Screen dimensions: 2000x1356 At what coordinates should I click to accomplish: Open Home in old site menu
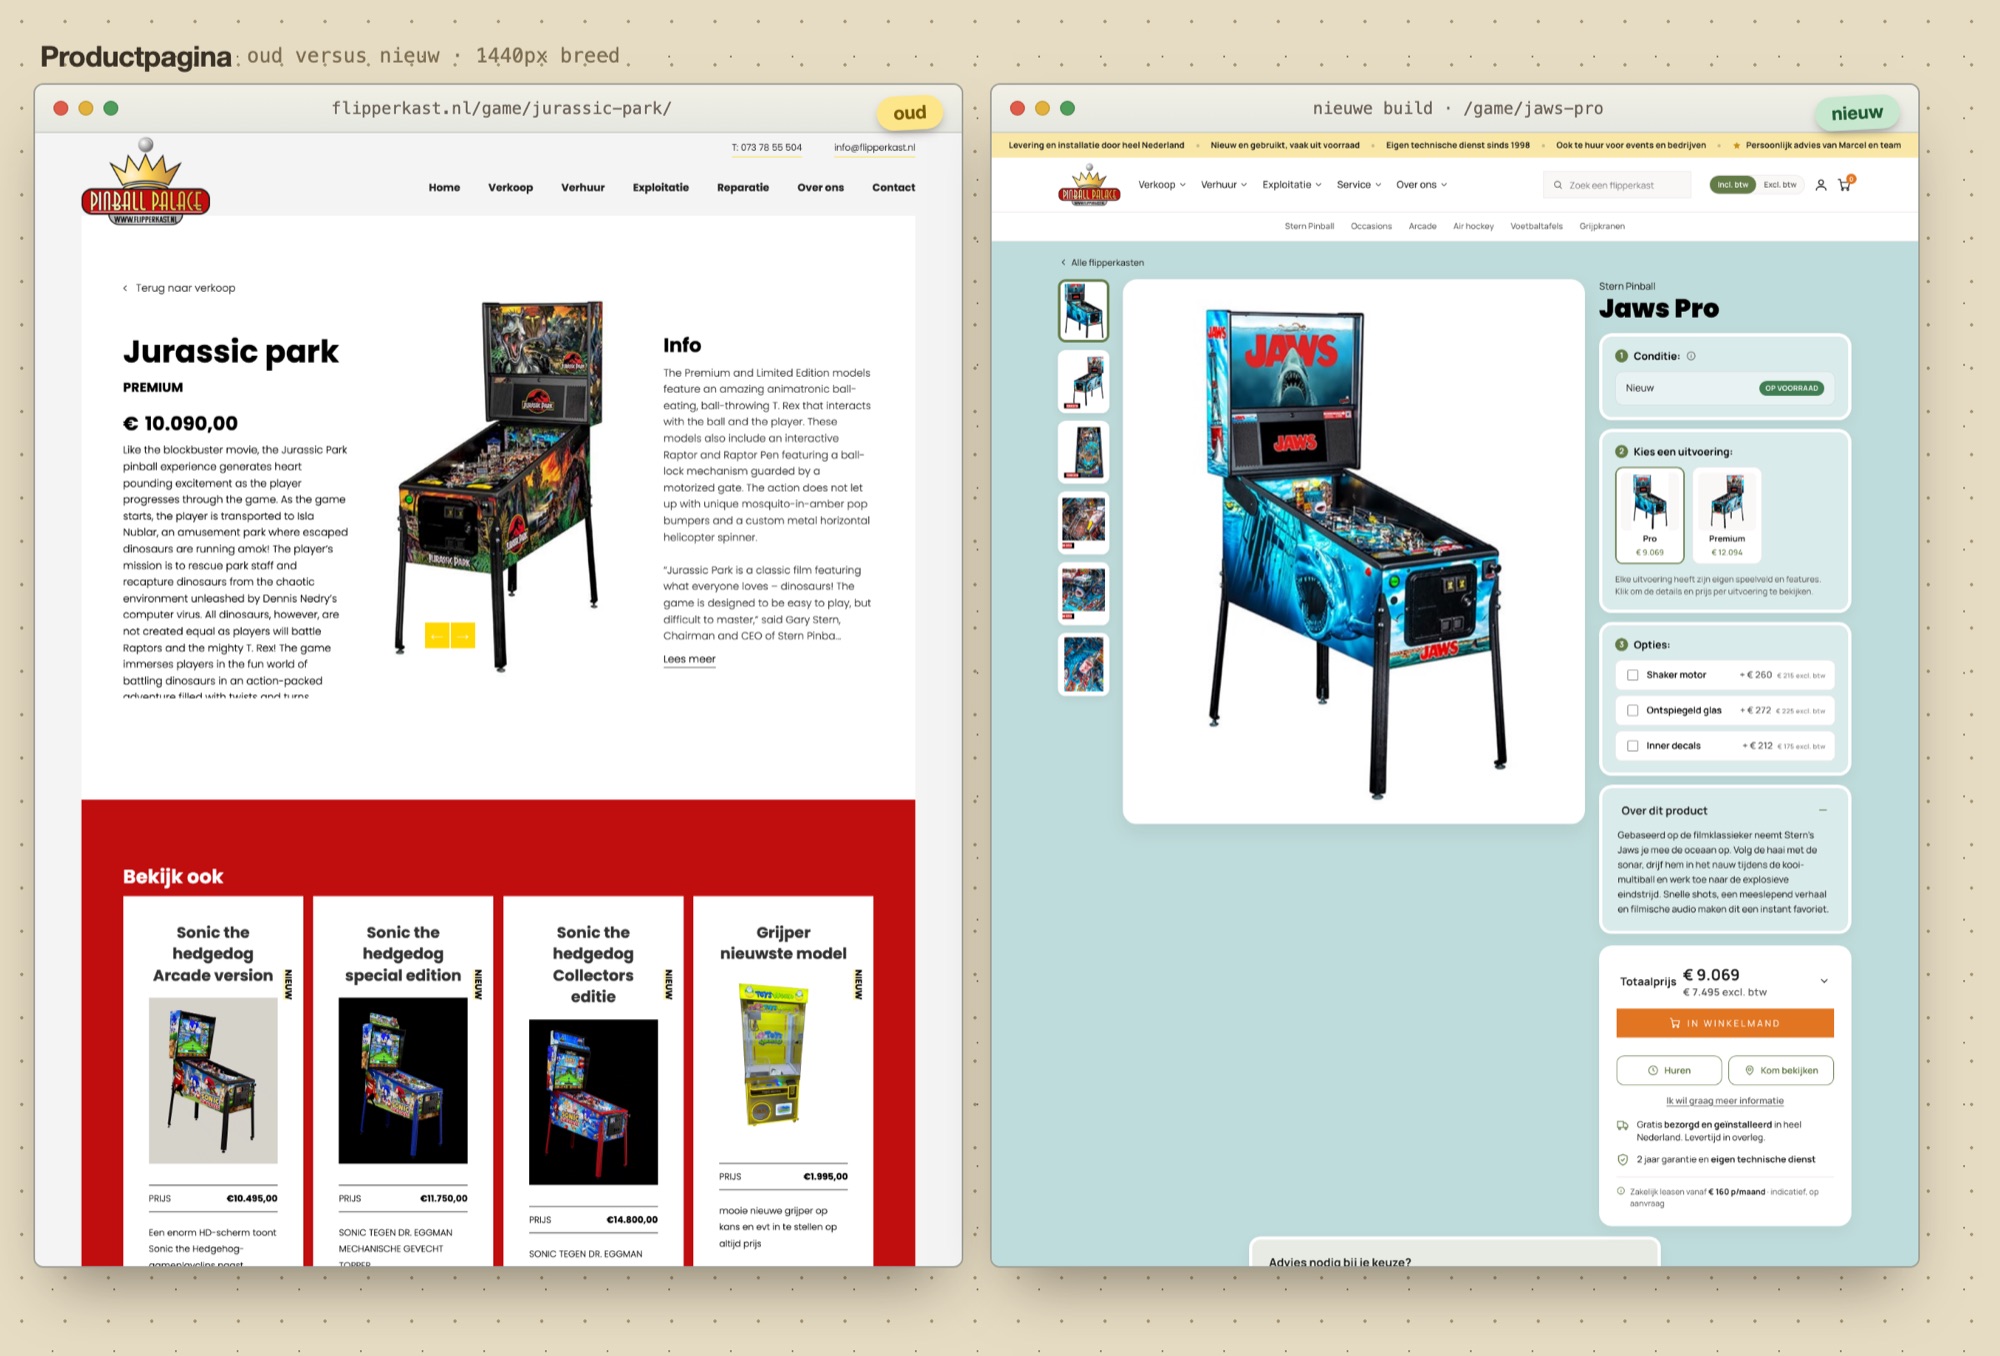[444, 188]
